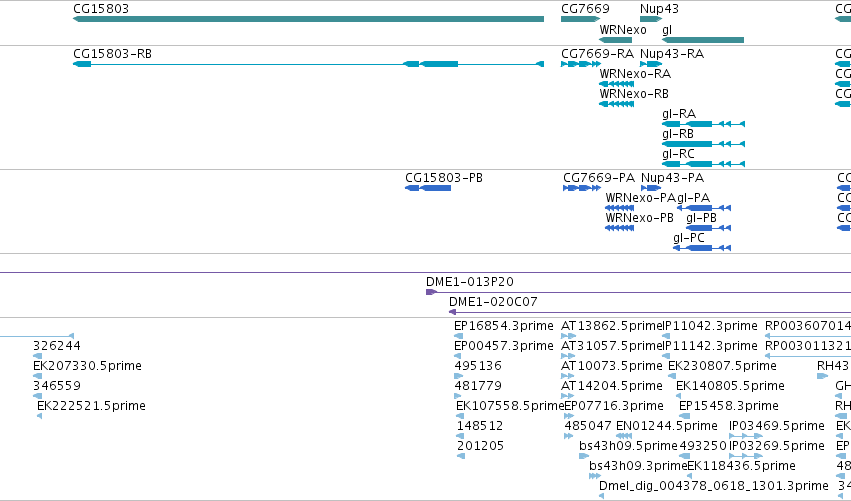Screen dimensions: 851x501
Task: Click the 326244 feature label
Action: [56, 346]
